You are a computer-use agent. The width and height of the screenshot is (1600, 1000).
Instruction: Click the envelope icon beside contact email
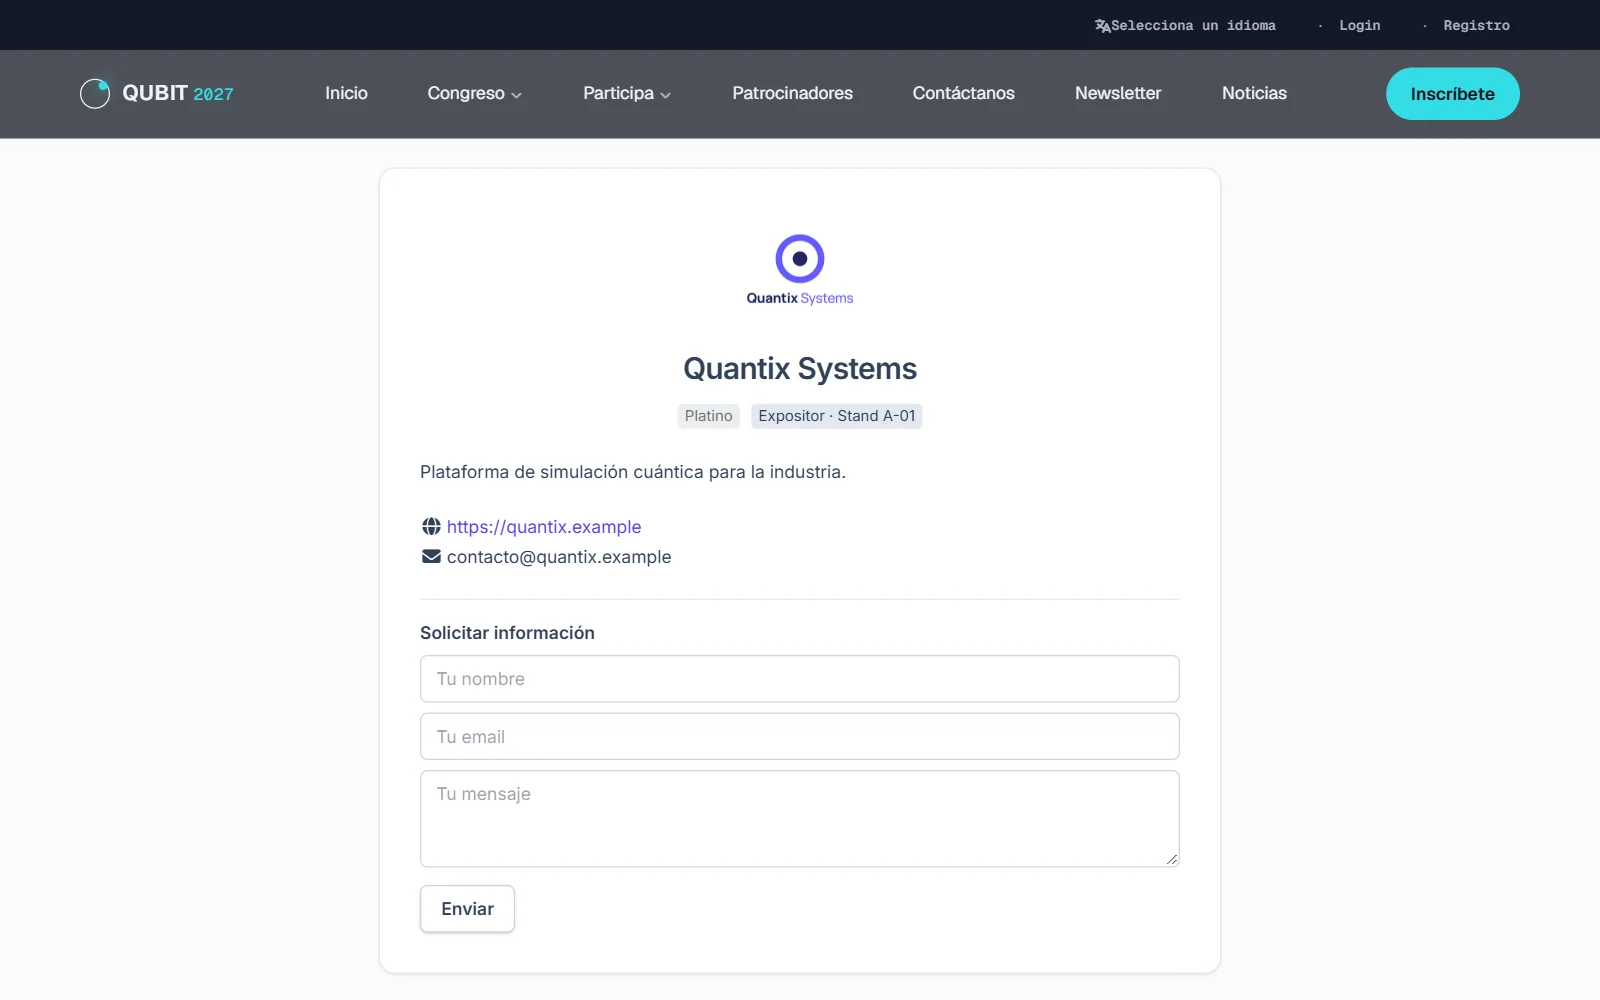[x=431, y=556]
